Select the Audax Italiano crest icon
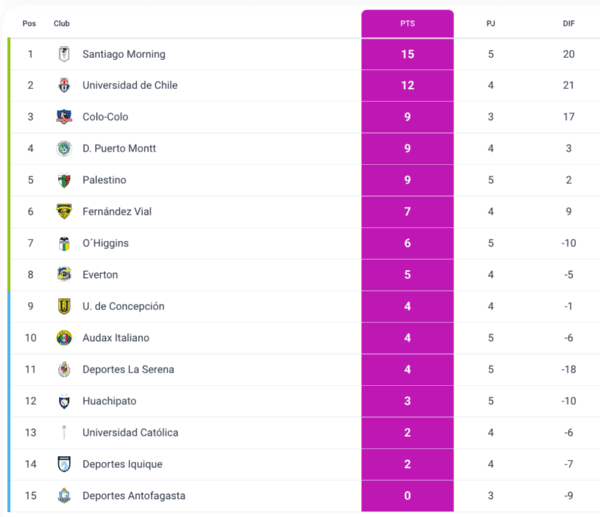 coord(64,338)
